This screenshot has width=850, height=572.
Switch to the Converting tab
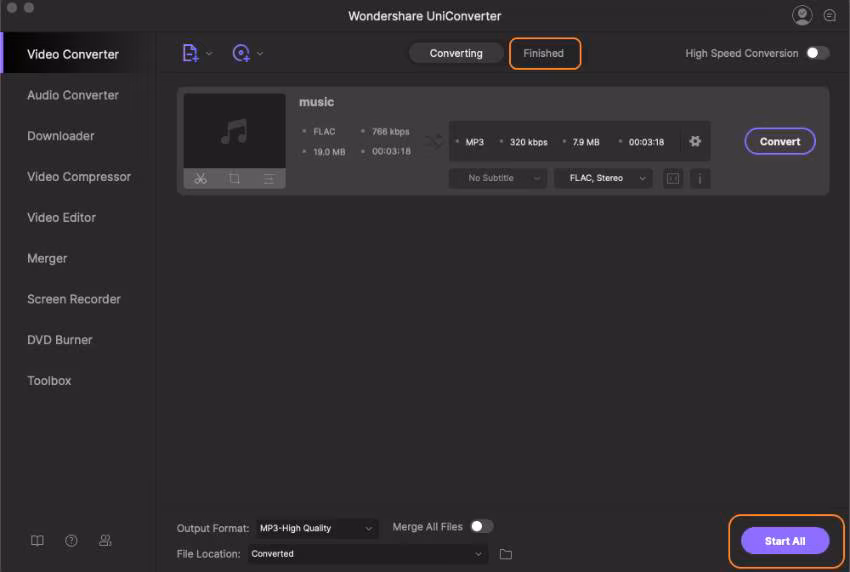pos(456,53)
